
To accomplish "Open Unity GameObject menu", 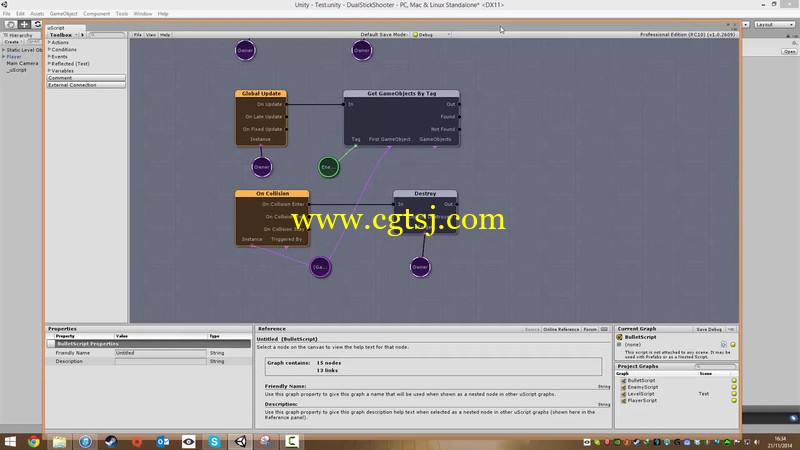I will click(63, 14).
